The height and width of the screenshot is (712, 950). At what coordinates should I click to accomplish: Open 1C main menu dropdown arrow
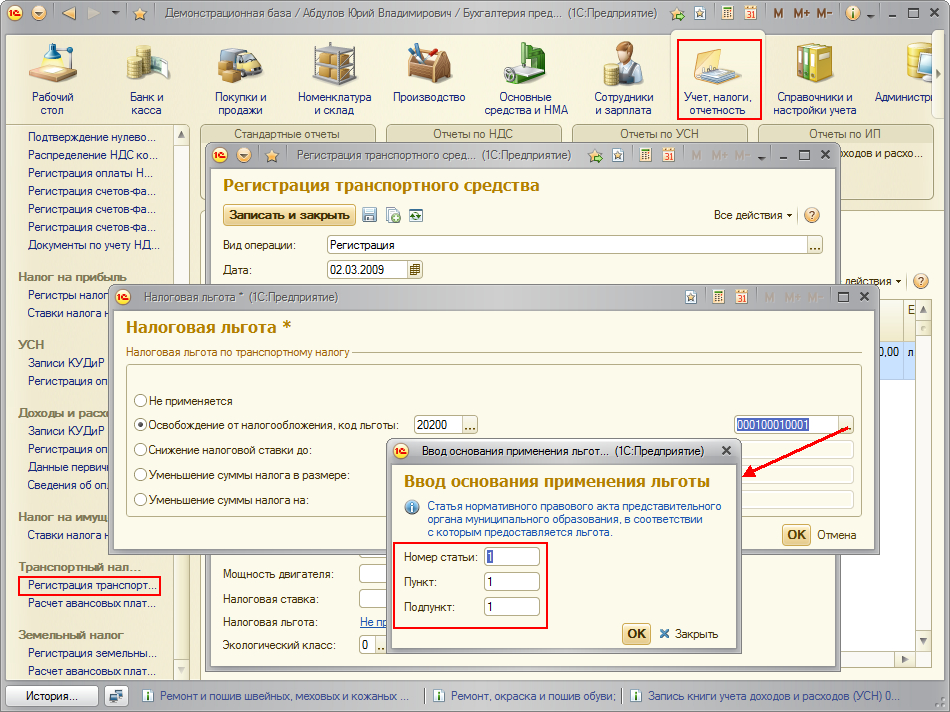39,13
